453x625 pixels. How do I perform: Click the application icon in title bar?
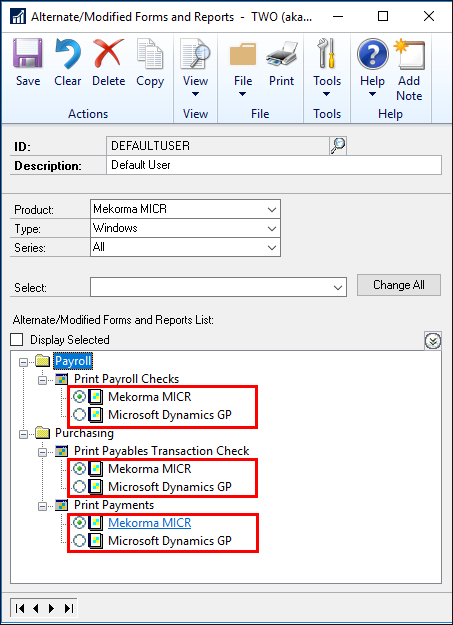click(18, 17)
